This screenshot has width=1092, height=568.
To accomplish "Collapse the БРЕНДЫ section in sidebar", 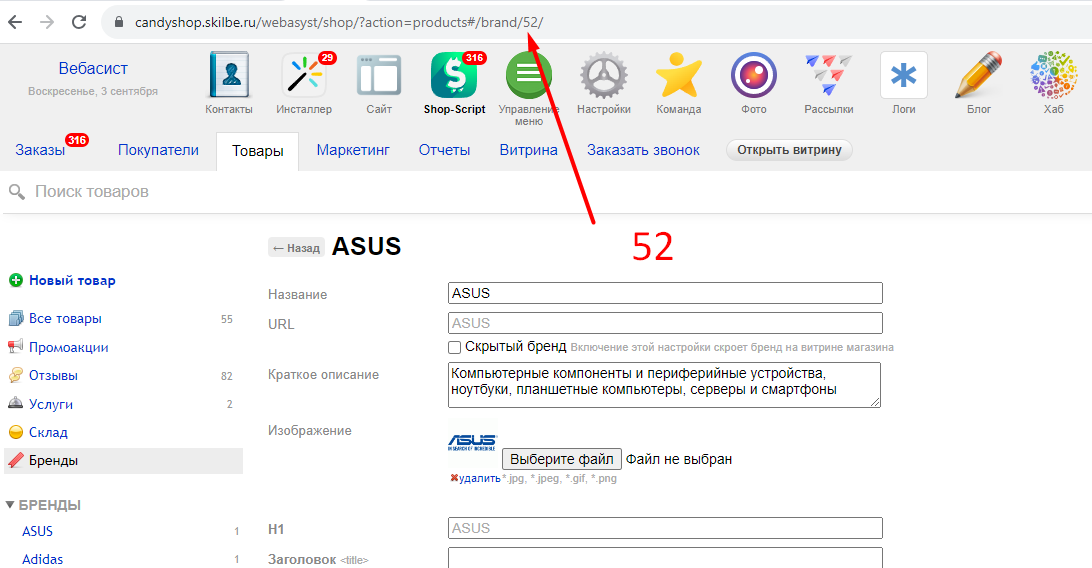I will tap(11, 505).
